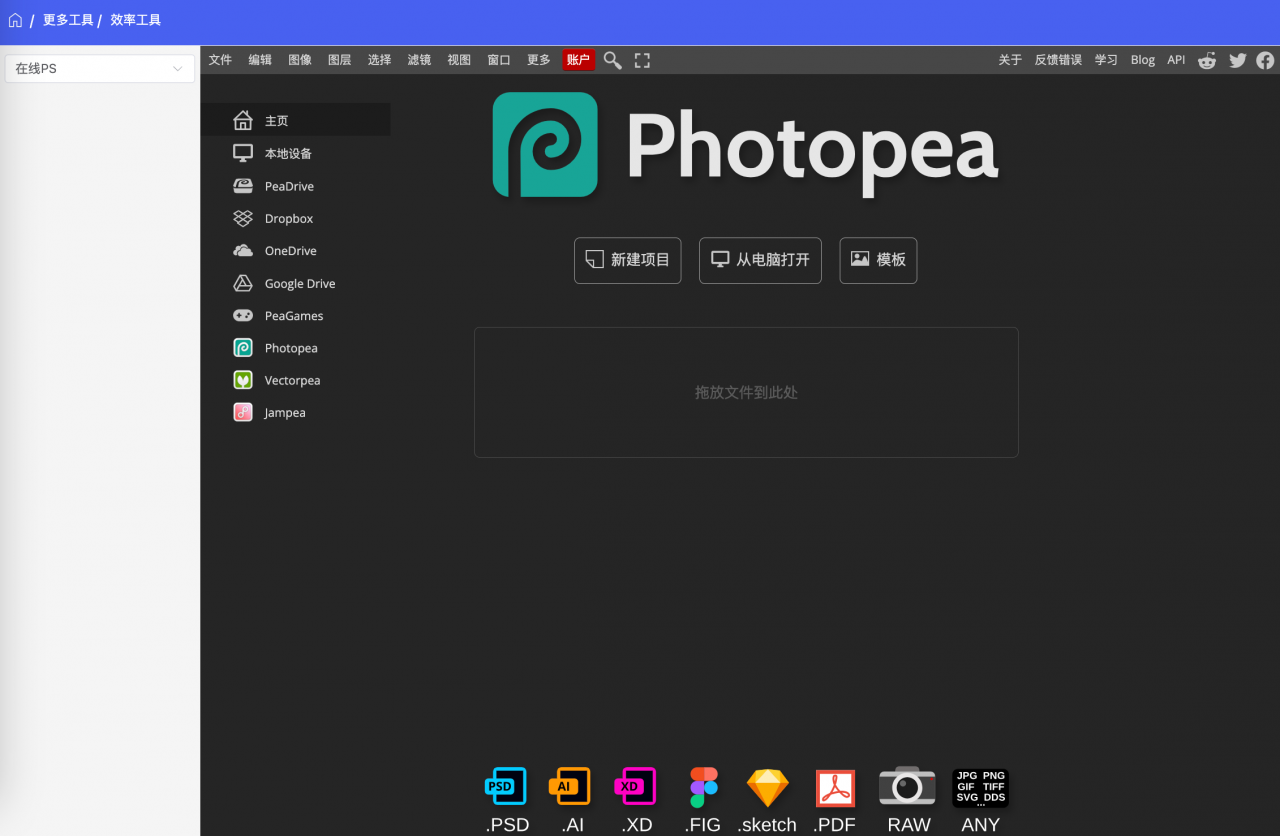
Task: Open the 学习 link
Action: coord(1106,60)
